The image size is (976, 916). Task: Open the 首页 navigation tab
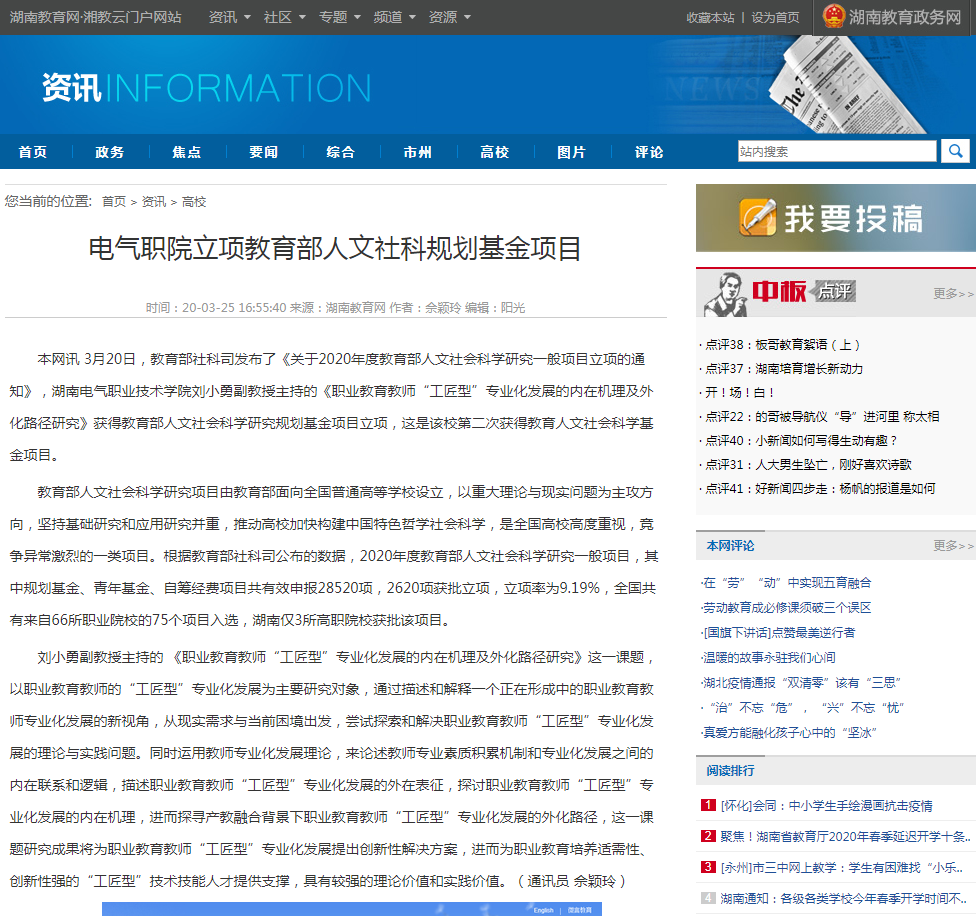coord(33,152)
